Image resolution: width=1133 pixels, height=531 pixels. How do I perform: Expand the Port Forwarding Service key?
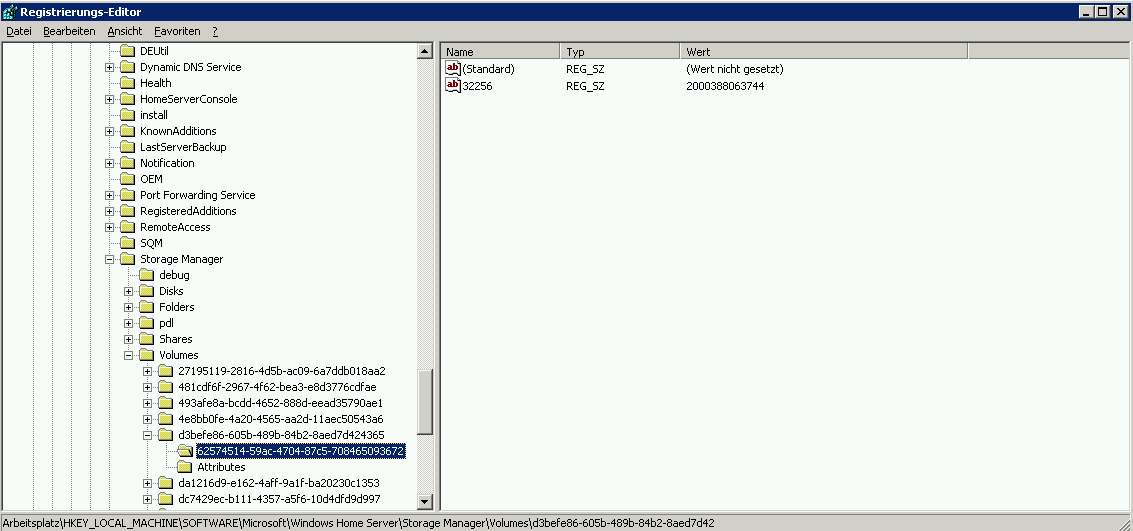point(109,195)
